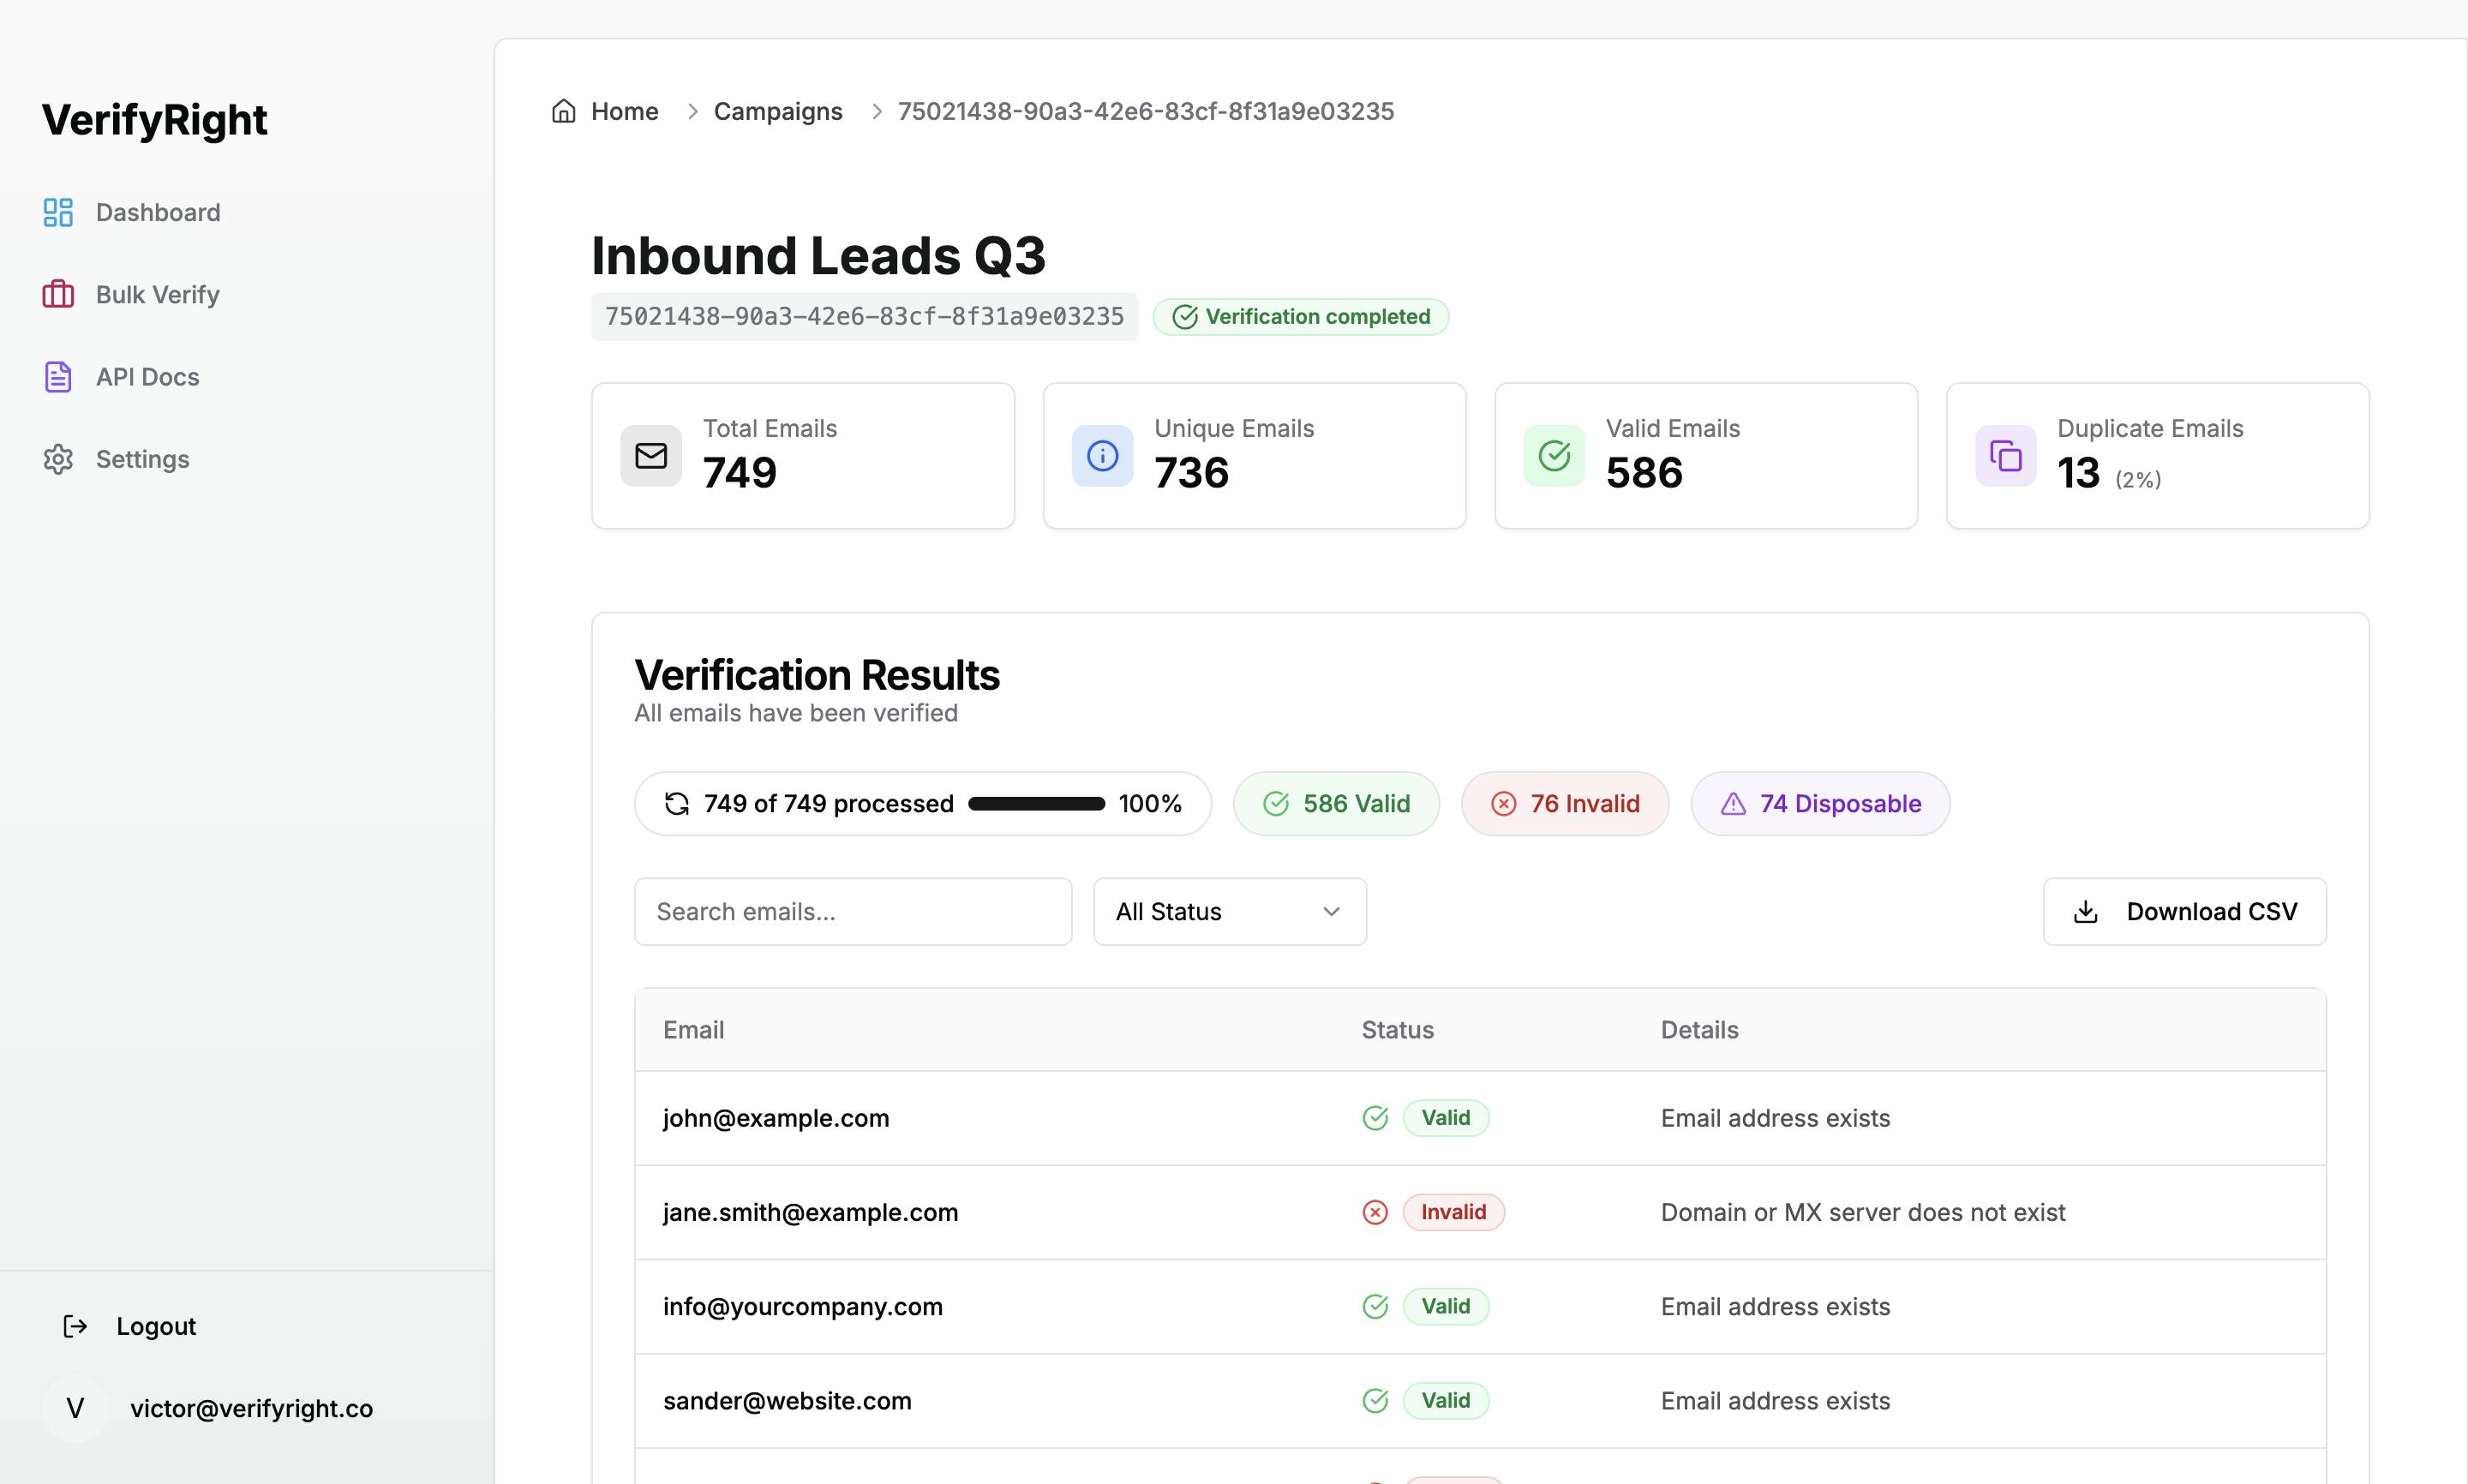The height and width of the screenshot is (1484, 2468).
Task: Click the 100% processed progress bar
Action: click(x=1036, y=804)
